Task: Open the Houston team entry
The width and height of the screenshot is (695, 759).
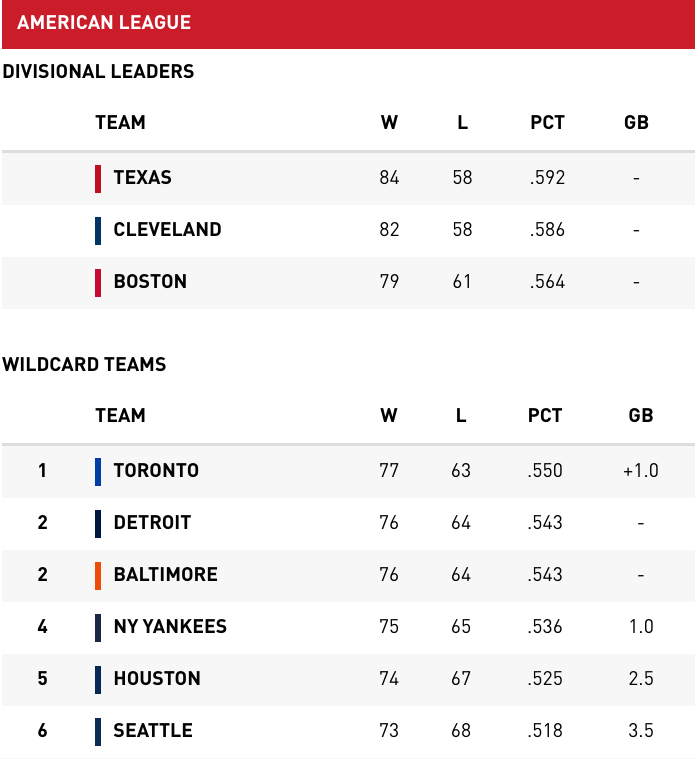Action: coord(157,678)
